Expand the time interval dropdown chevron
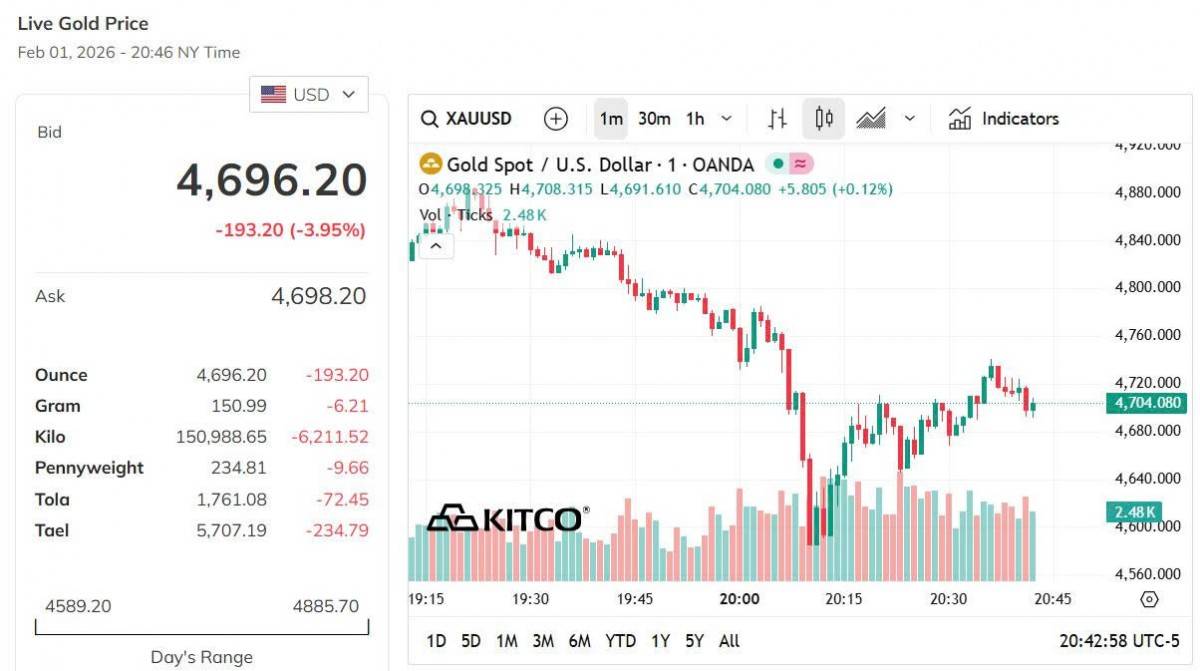Image resolution: width=1200 pixels, height=671 pixels. (727, 119)
